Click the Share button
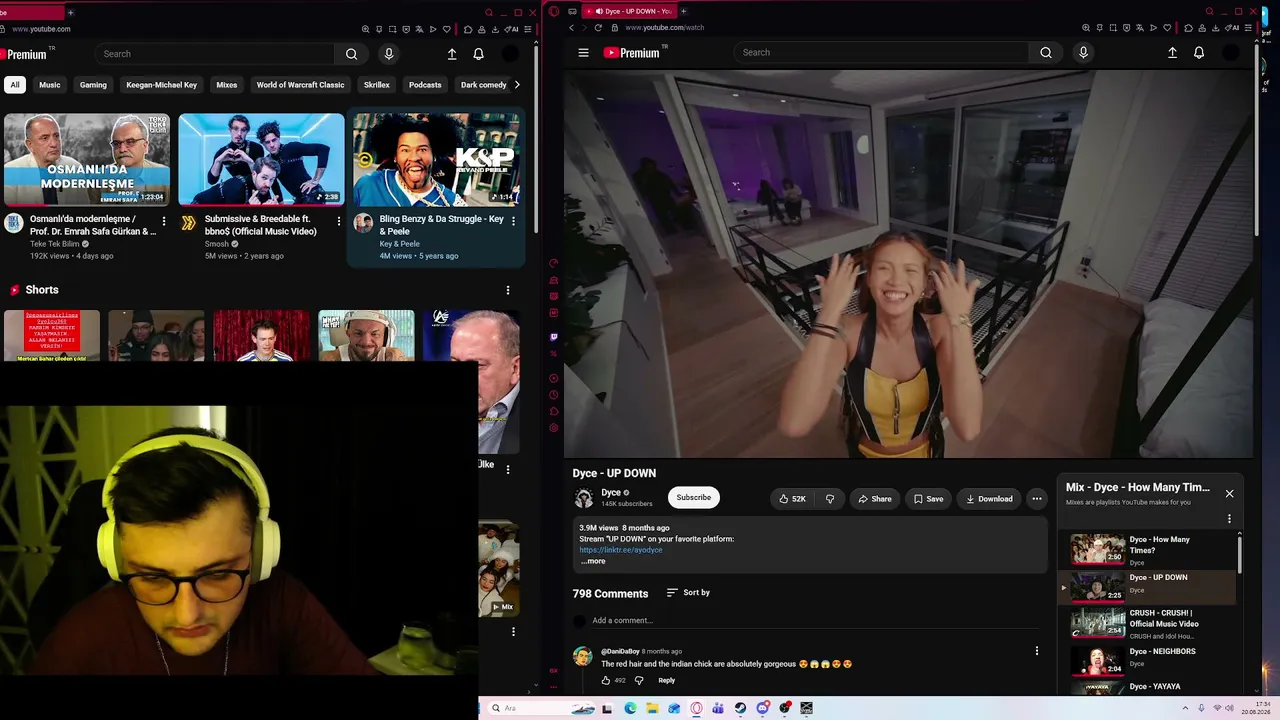 point(875,499)
